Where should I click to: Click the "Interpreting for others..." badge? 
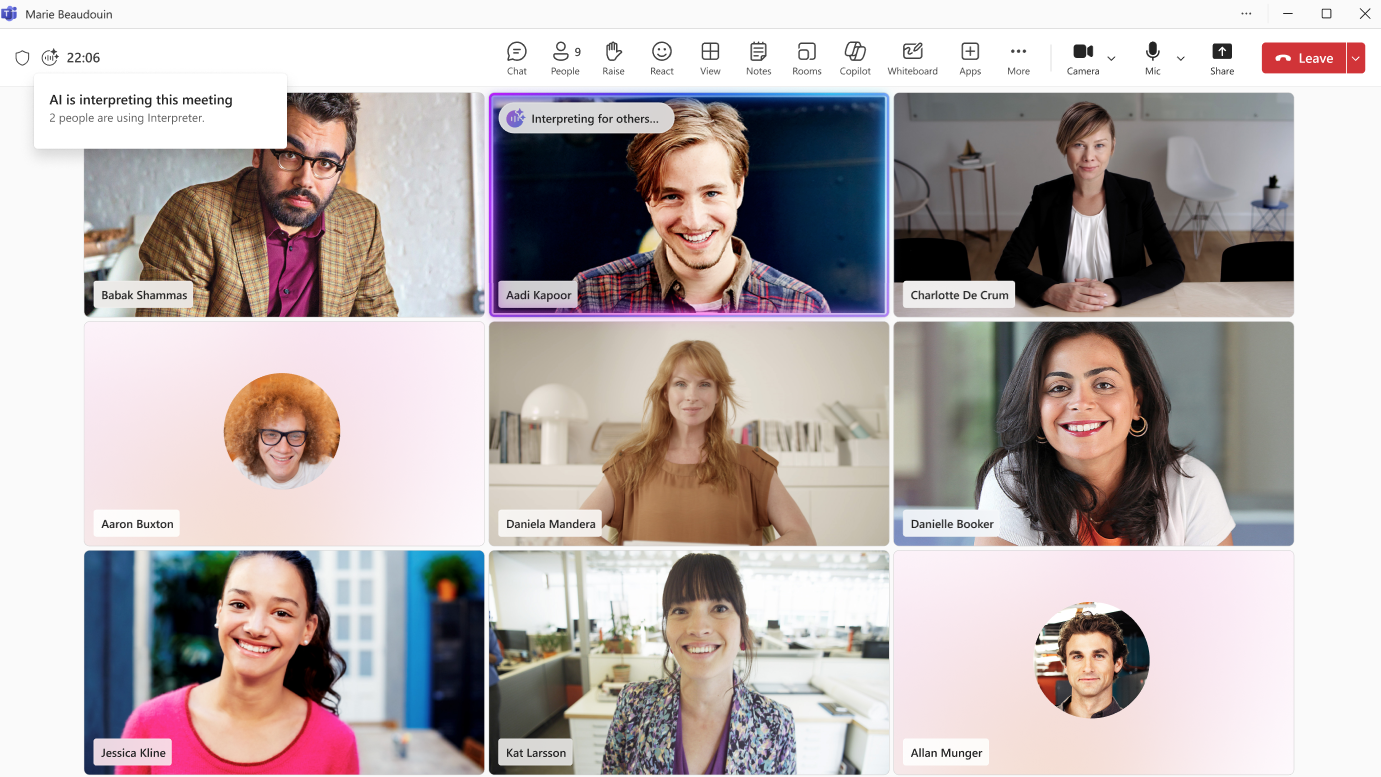pos(586,118)
